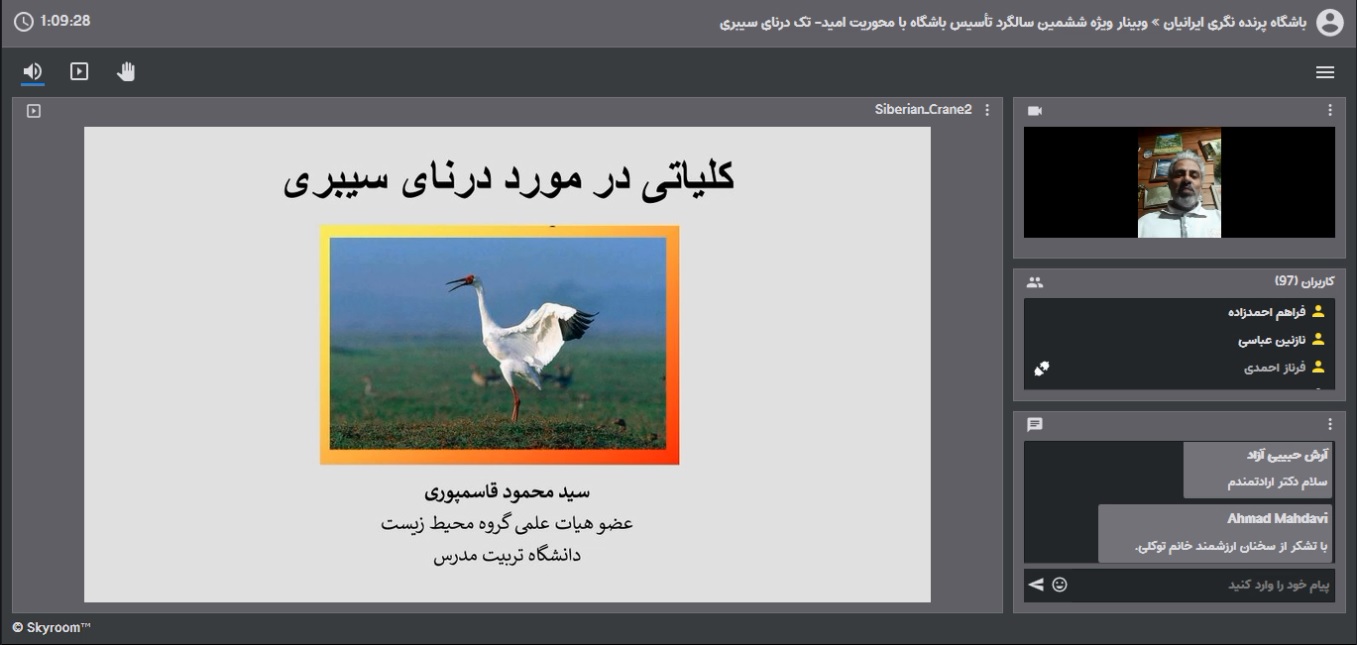This screenshot has width=1357, height=645.
Task: Open the user profile avatar
Action: pyautogui.click(x=1330, y=23)
